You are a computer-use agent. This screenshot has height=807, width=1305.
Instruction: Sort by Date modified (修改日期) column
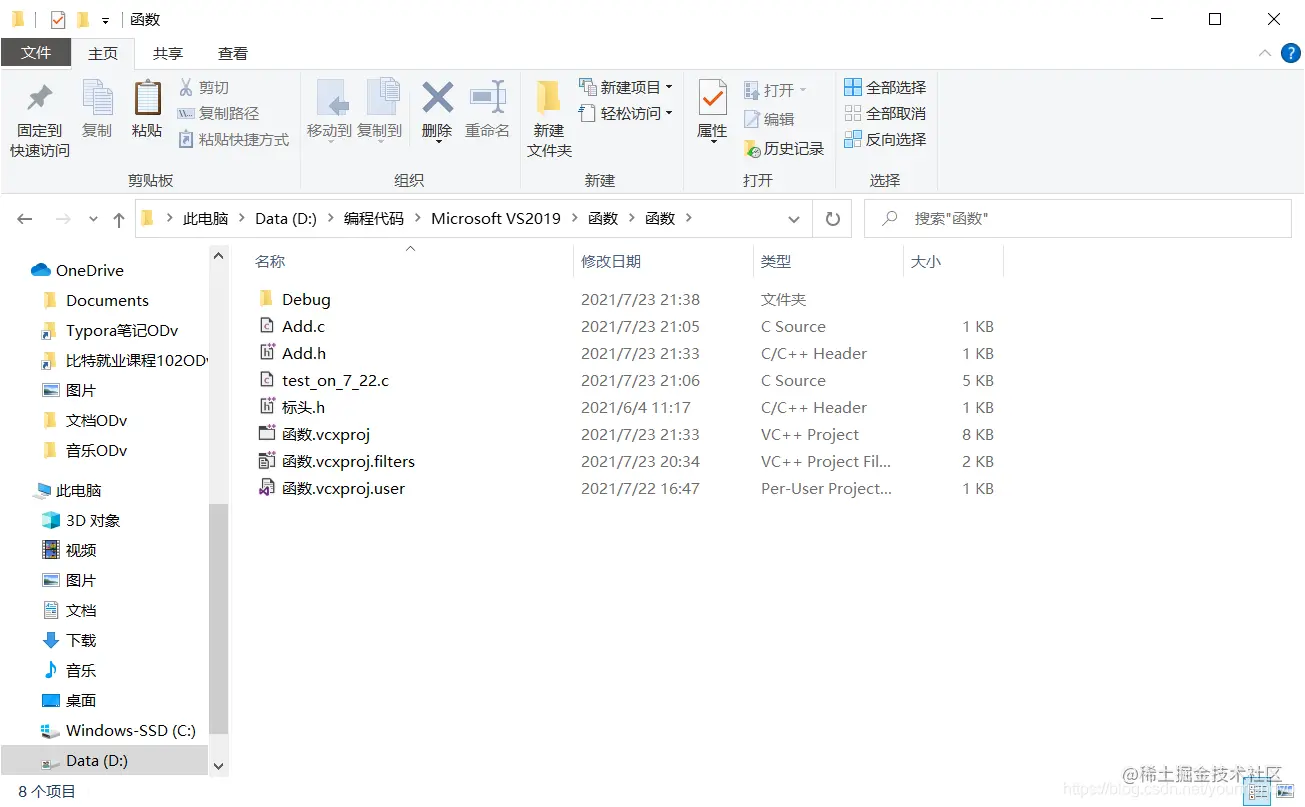(611, 262)
